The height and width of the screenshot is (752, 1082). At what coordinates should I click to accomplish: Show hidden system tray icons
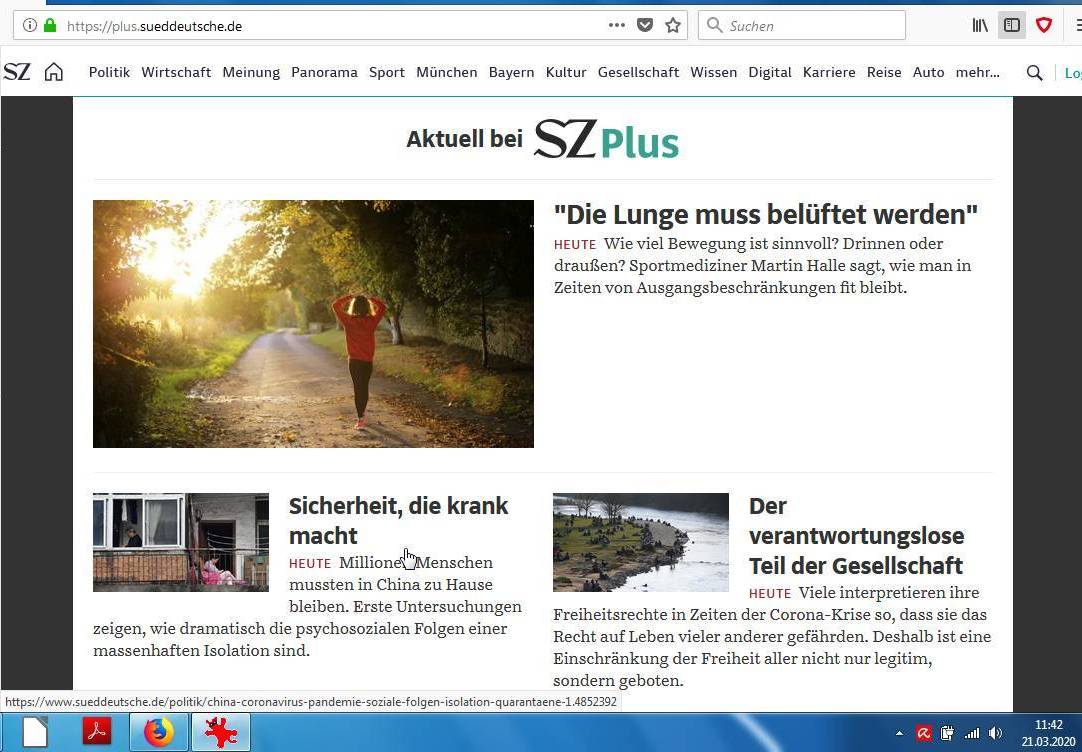click(x=899, y=733)
